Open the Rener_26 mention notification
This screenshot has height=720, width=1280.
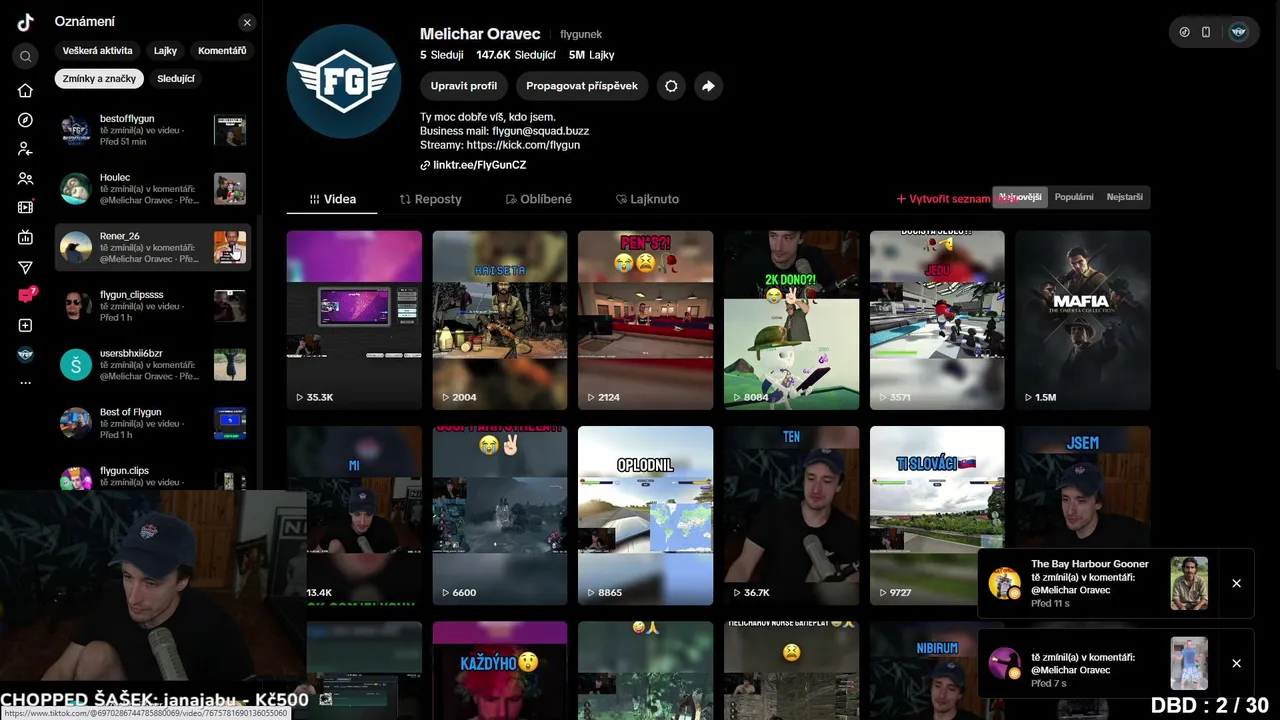tap(153, 247)
